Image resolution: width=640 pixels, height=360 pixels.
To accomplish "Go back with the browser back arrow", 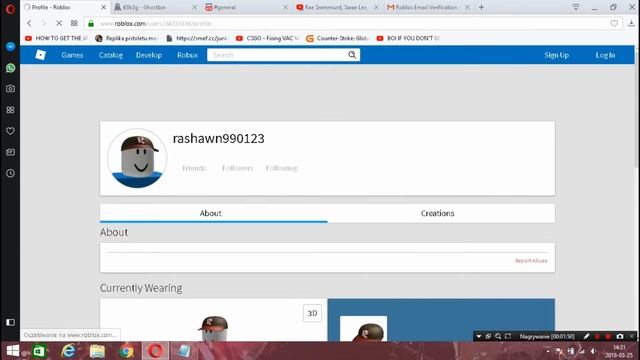I will (x=29, y=23).
